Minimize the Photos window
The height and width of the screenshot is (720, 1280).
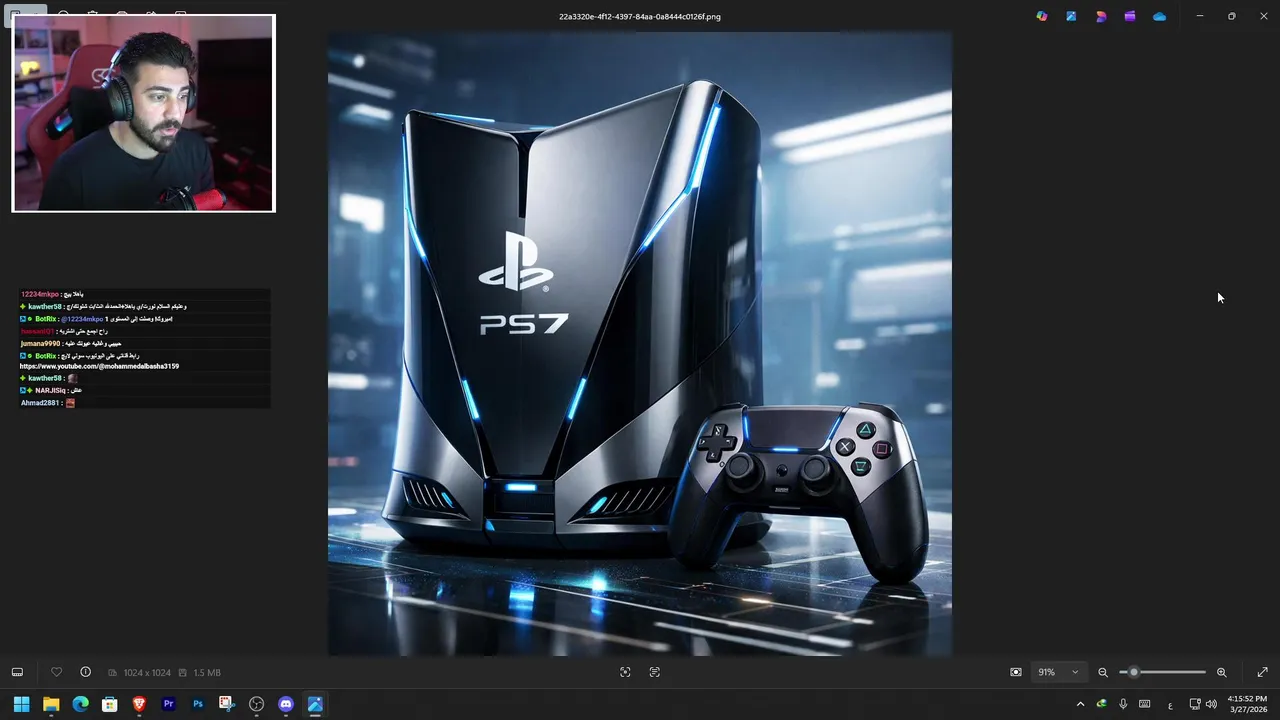[1200, 16]
